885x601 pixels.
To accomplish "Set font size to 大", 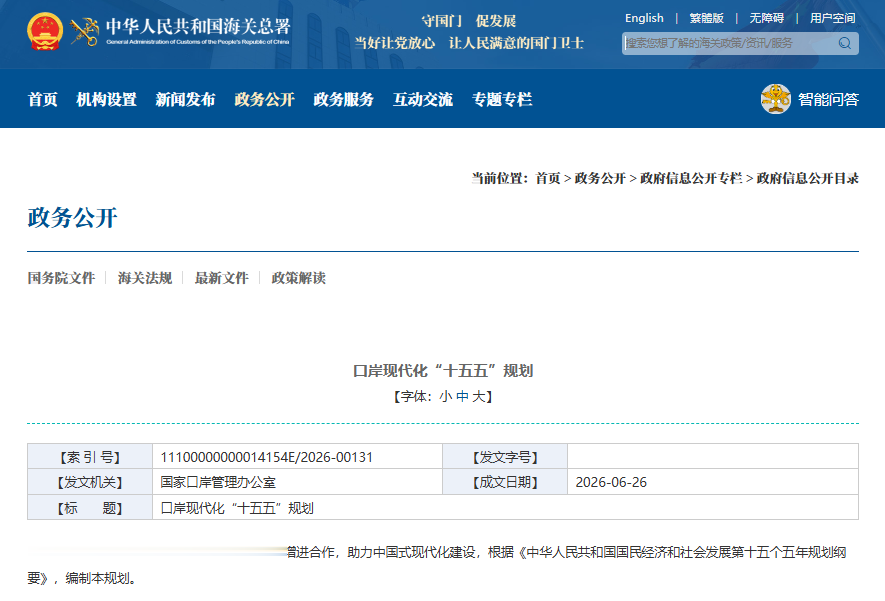I will (x=479, y=397).
